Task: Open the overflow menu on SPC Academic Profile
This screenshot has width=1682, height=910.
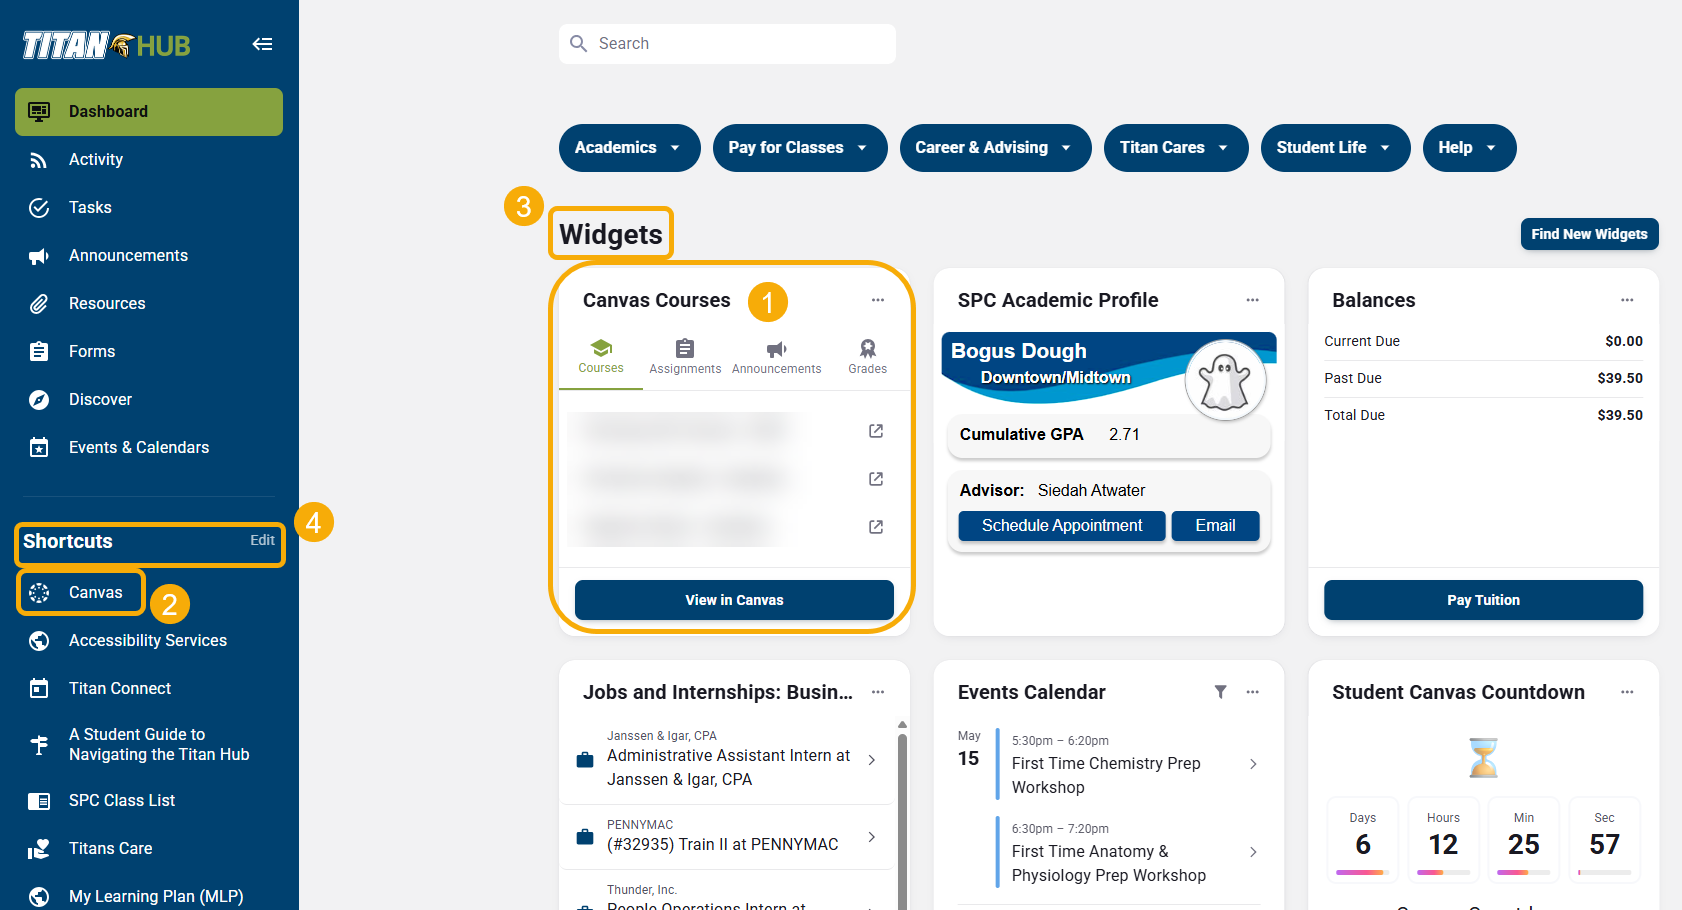Action: (1252, 299)
